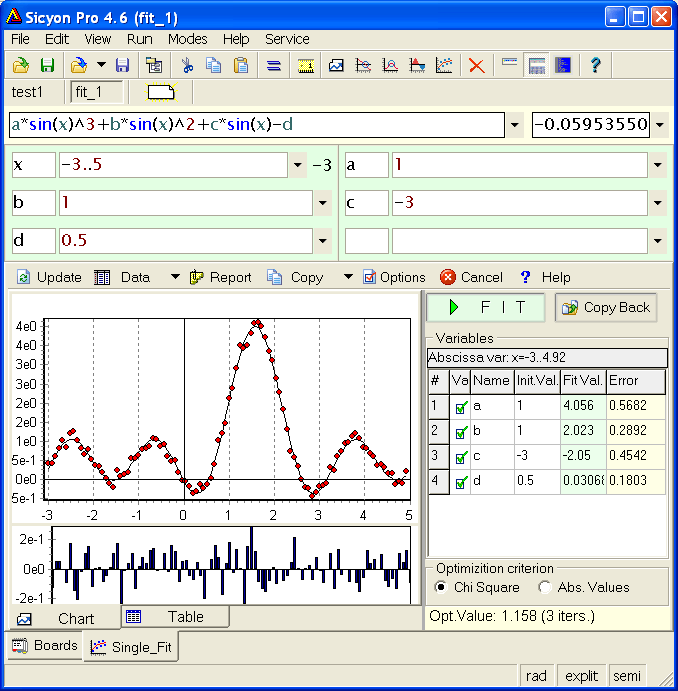Click the new blank board tab icon
678x691 pixels.
(161, 93)
